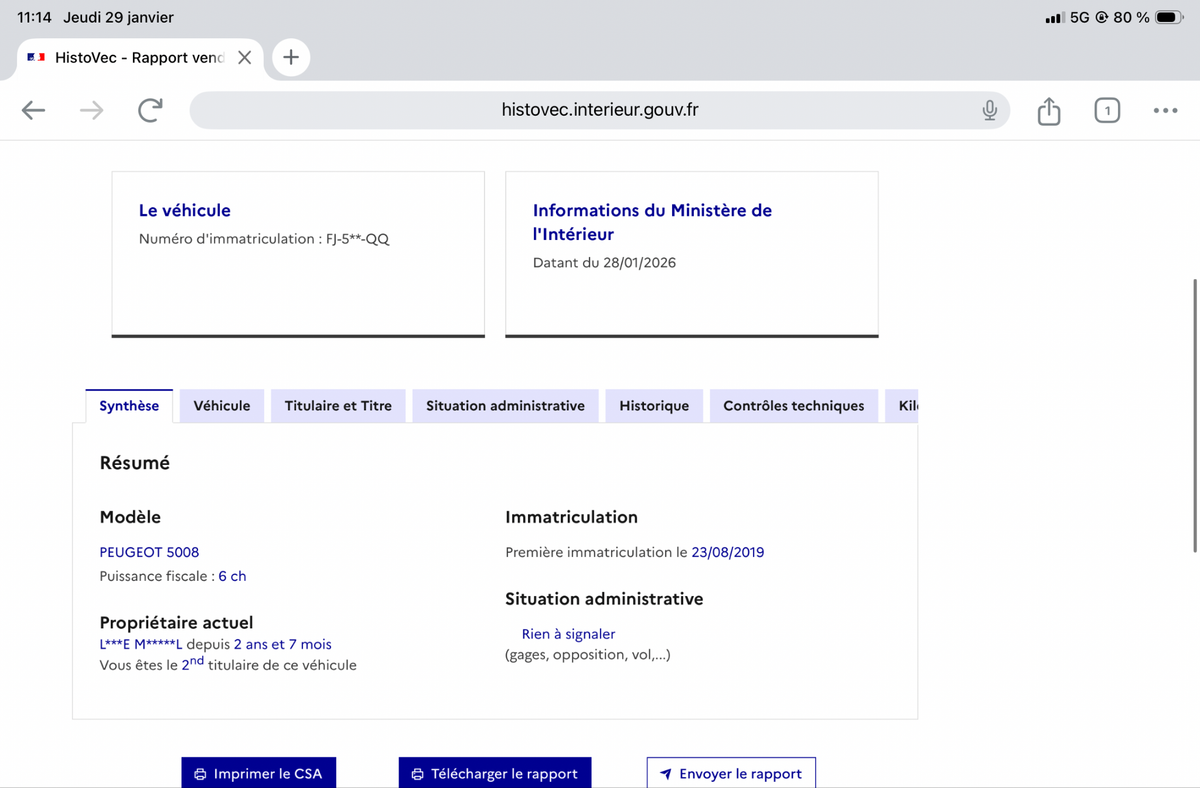
Task: Go back using the browser back arrow
Action: (34, 110)
